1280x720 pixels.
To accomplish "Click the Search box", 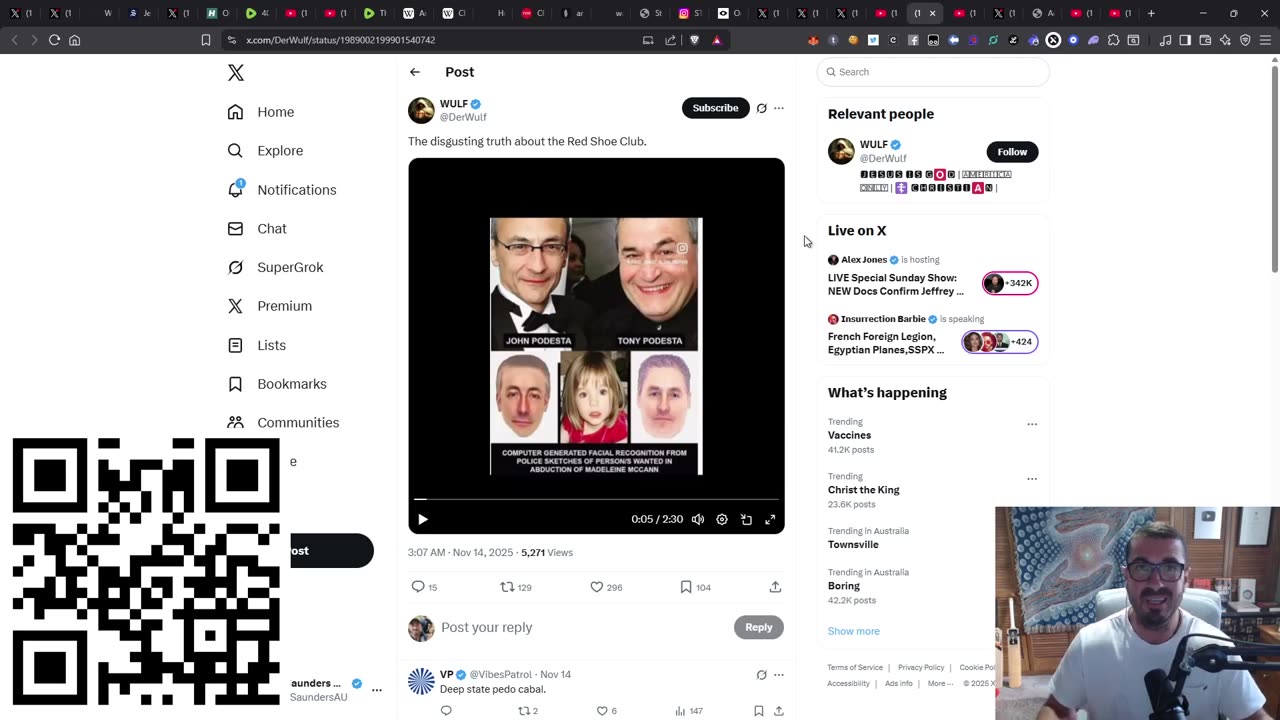I will pos(933,72).
